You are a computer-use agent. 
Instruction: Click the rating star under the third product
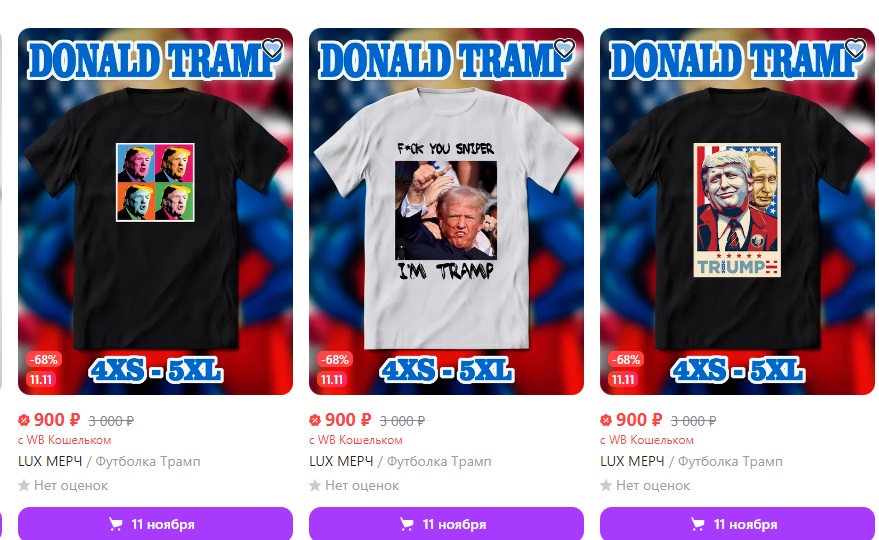[606, 485]
